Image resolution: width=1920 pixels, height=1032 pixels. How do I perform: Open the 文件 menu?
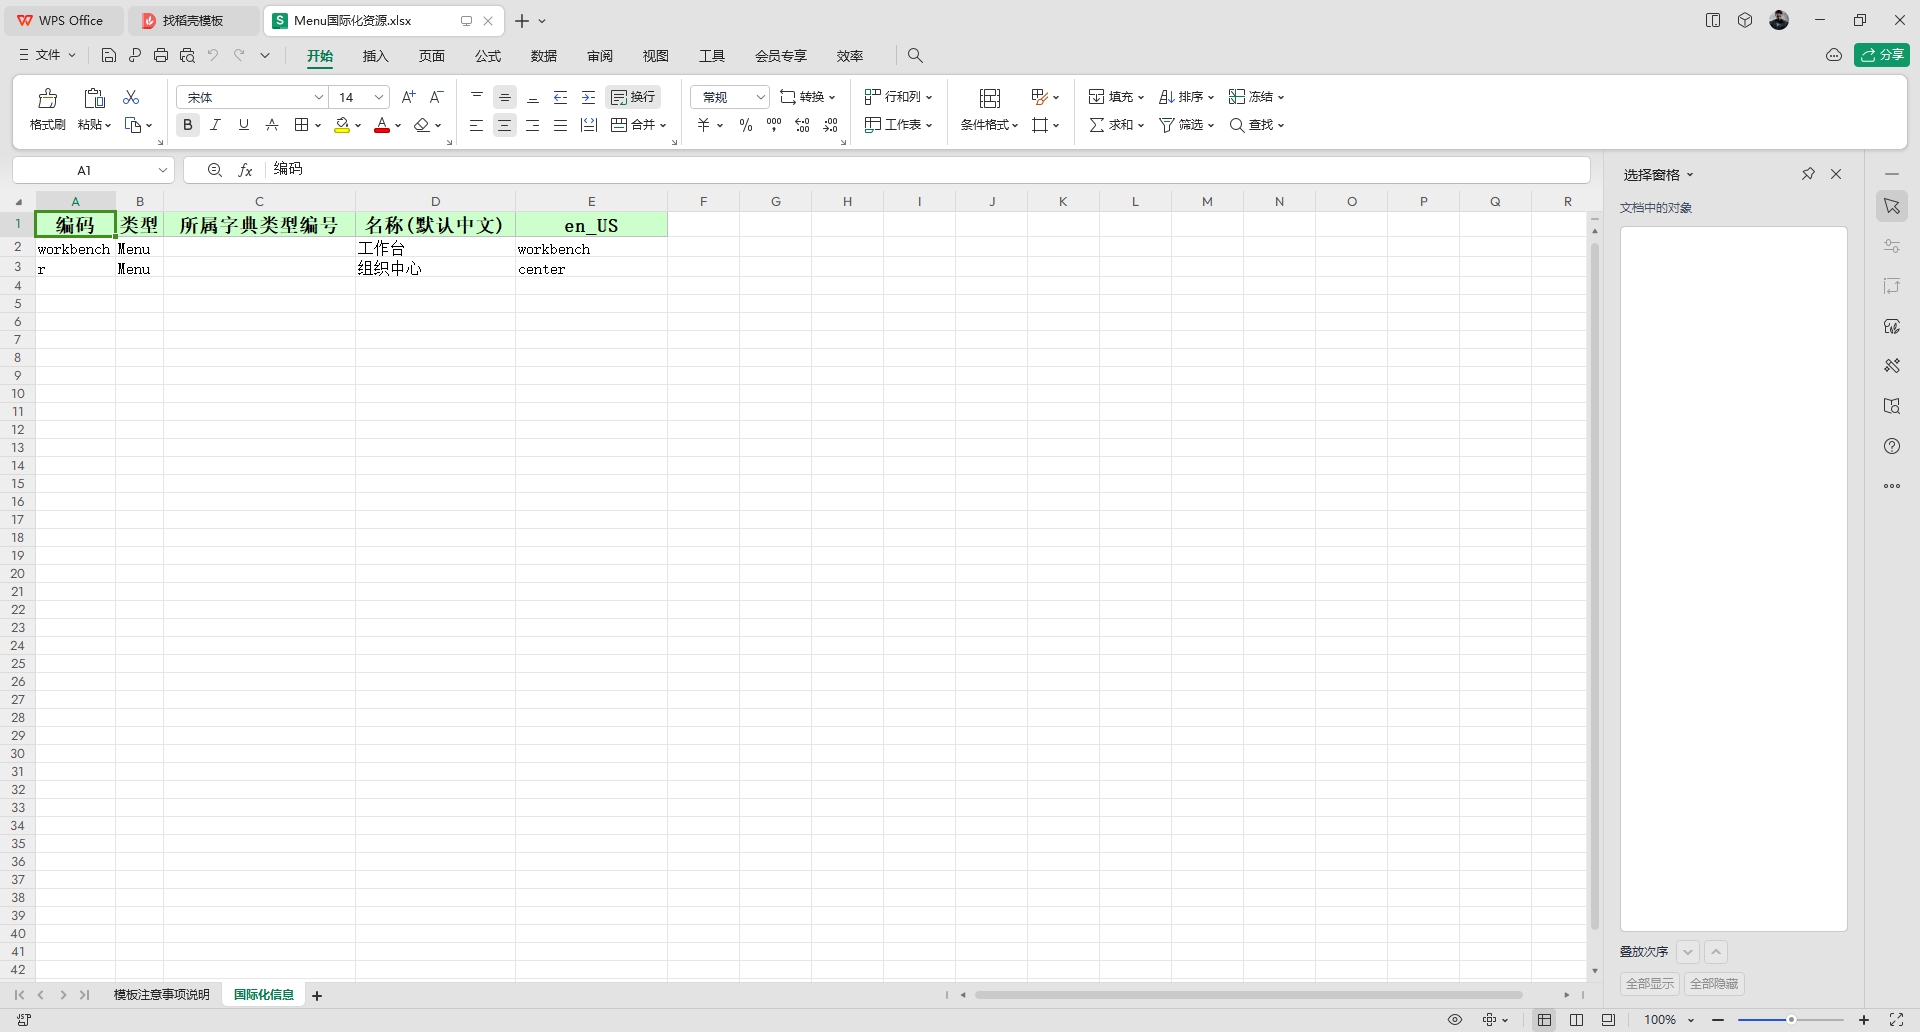(45, 55)
